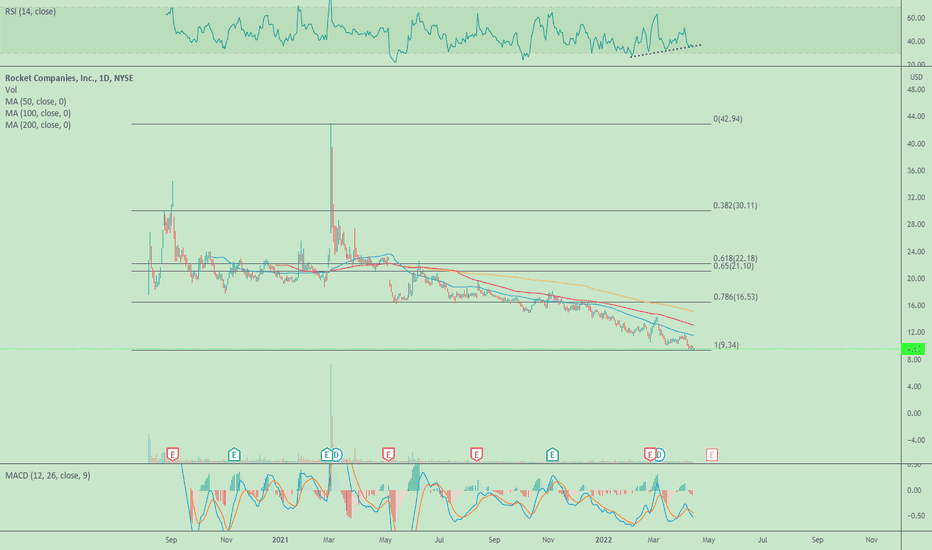
Task: Click the -0.50 level on the MACD scale
Action: pyautogui.click(x=916, y=516)
